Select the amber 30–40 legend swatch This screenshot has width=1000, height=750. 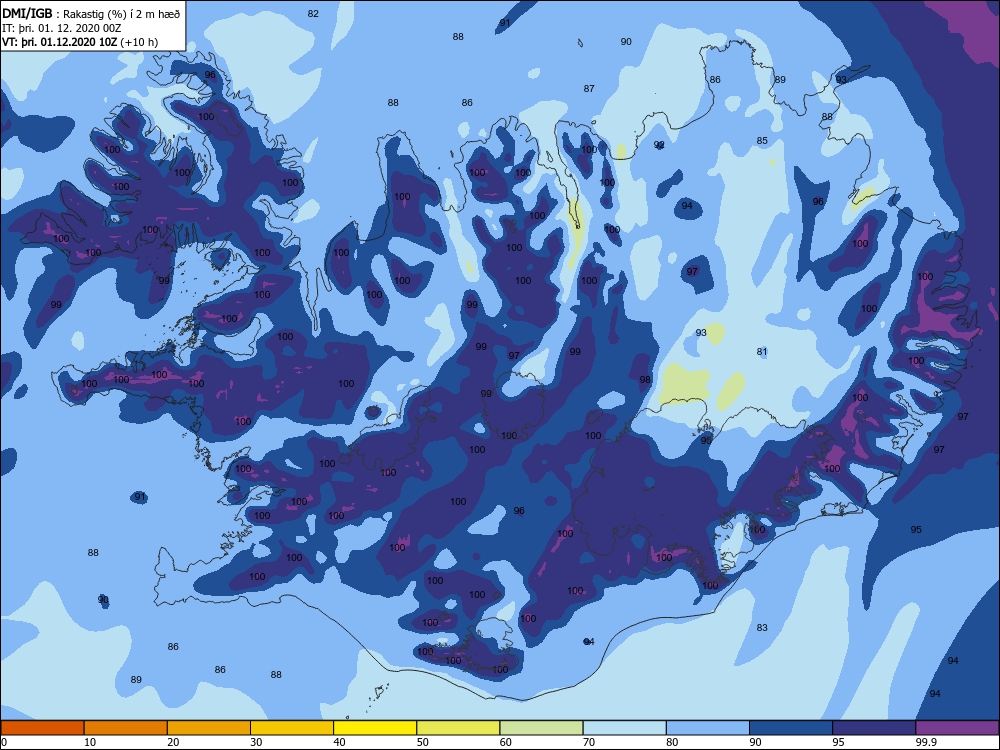click(292, 728)
